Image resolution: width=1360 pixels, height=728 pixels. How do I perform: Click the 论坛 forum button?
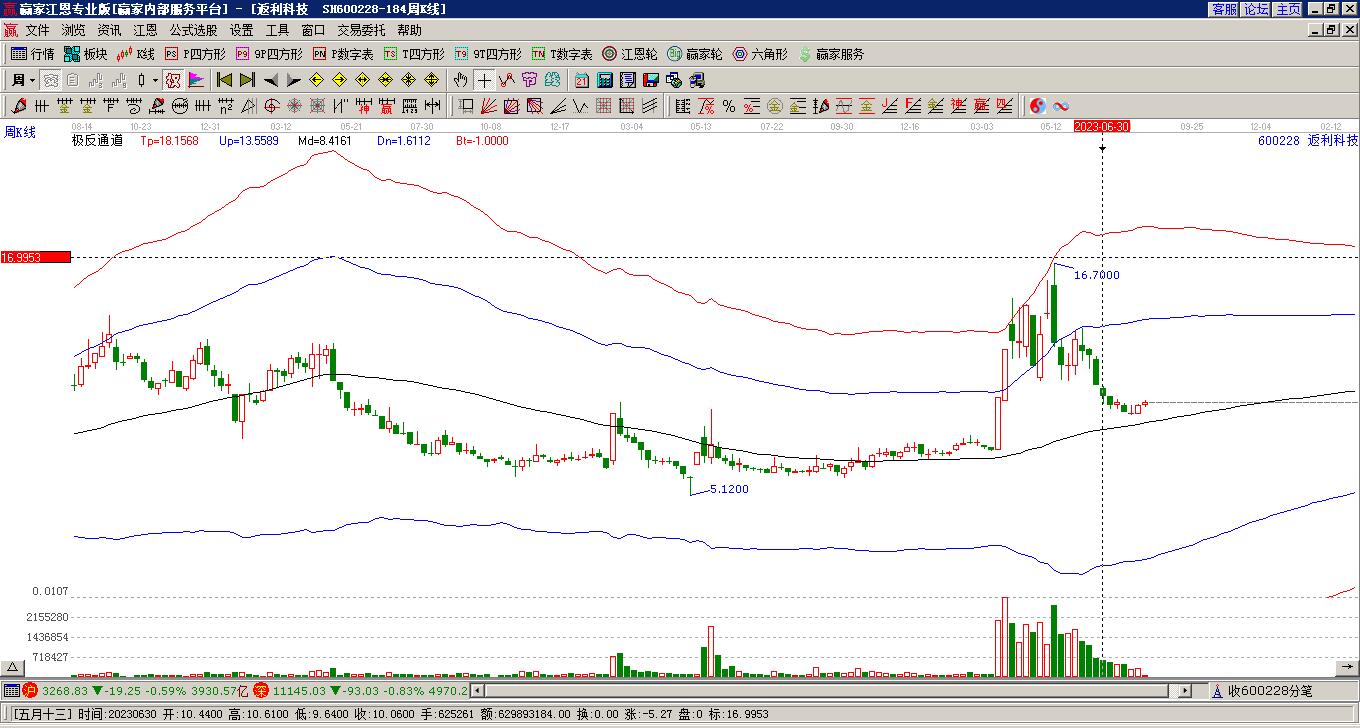tap(1256, 9)
